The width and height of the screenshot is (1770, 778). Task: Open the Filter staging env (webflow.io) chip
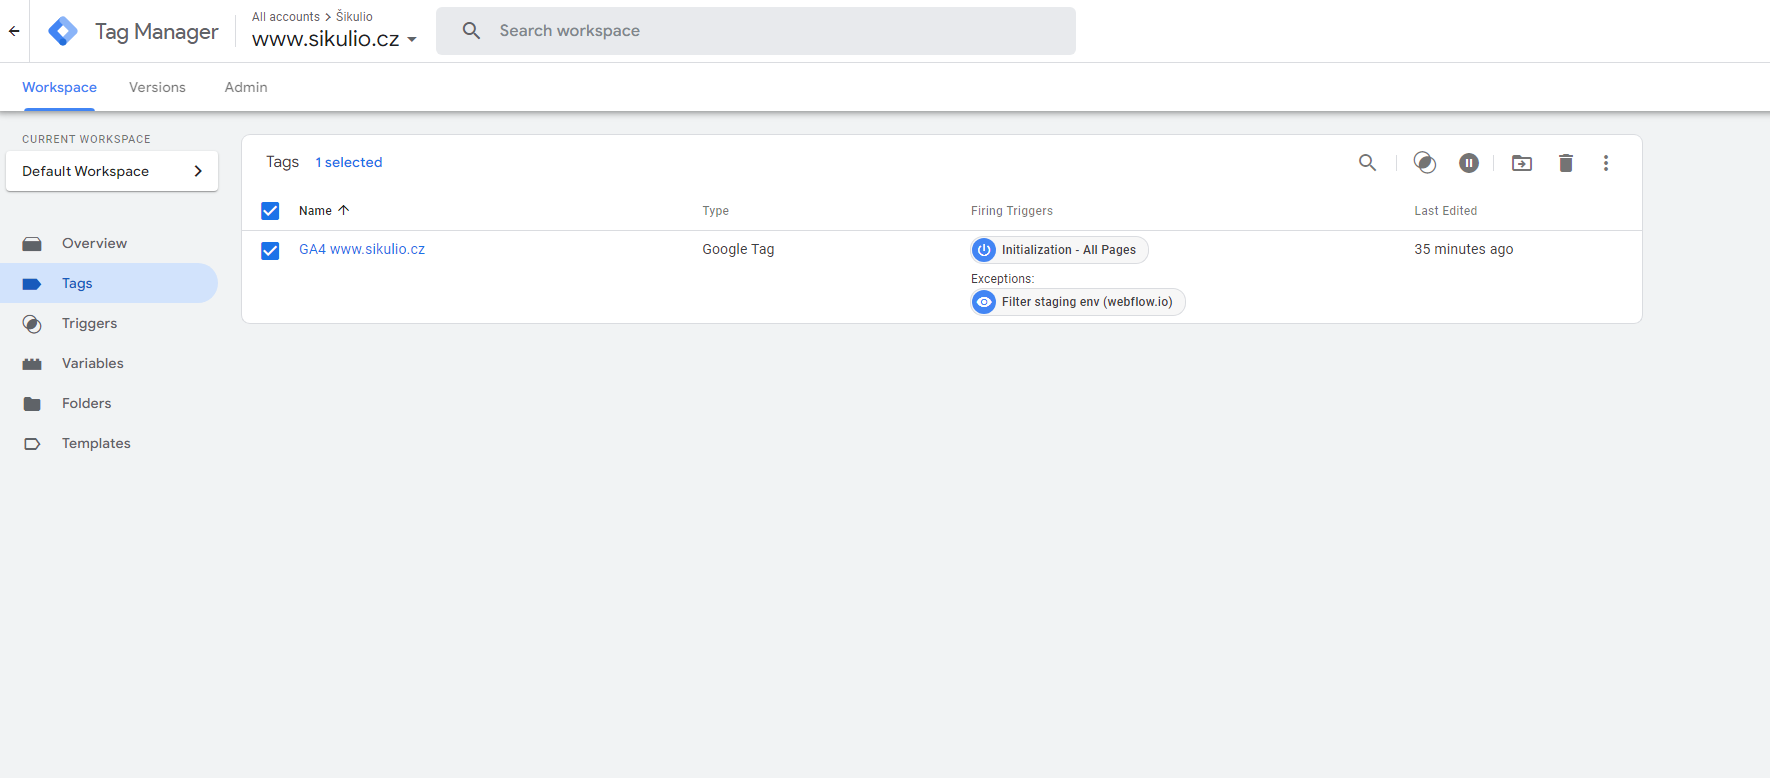pos(1078,302)
